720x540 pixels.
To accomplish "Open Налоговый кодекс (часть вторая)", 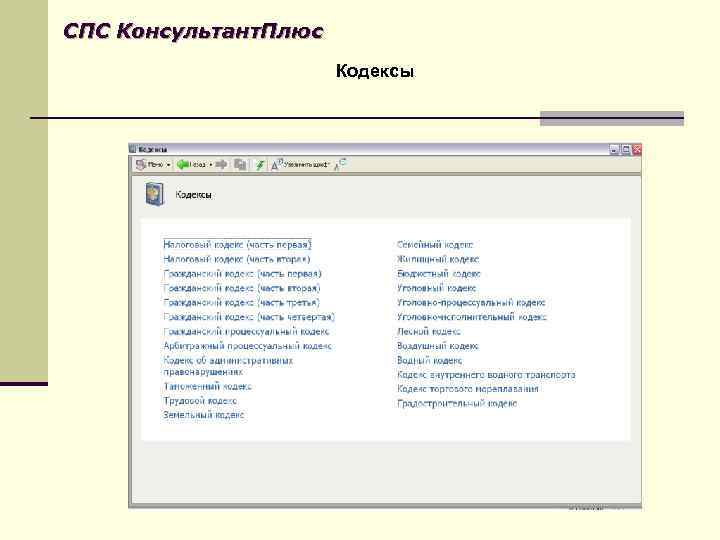I will point(237,259).
